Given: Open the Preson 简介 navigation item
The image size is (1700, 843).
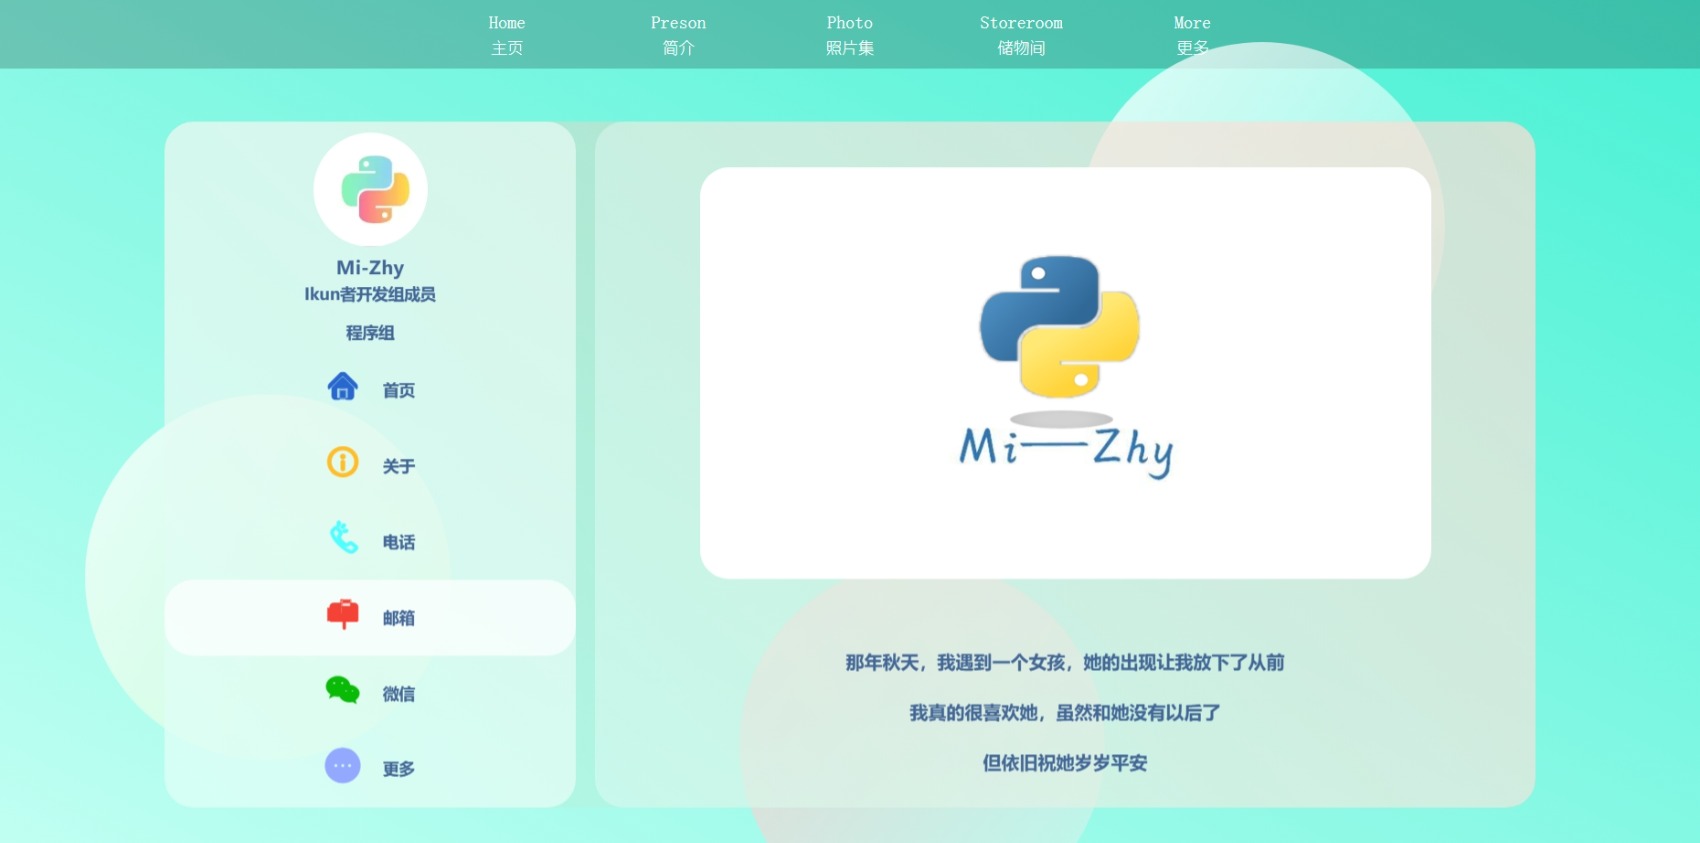Looking at the screenshot, I should [678, 35].
